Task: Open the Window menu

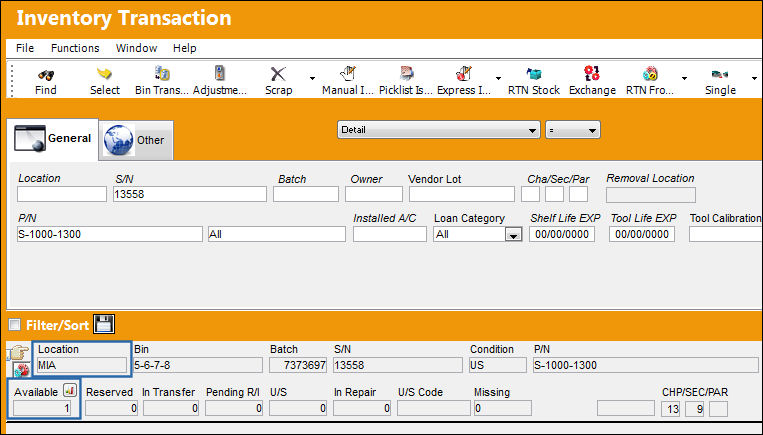Action: tap(136, 48)
